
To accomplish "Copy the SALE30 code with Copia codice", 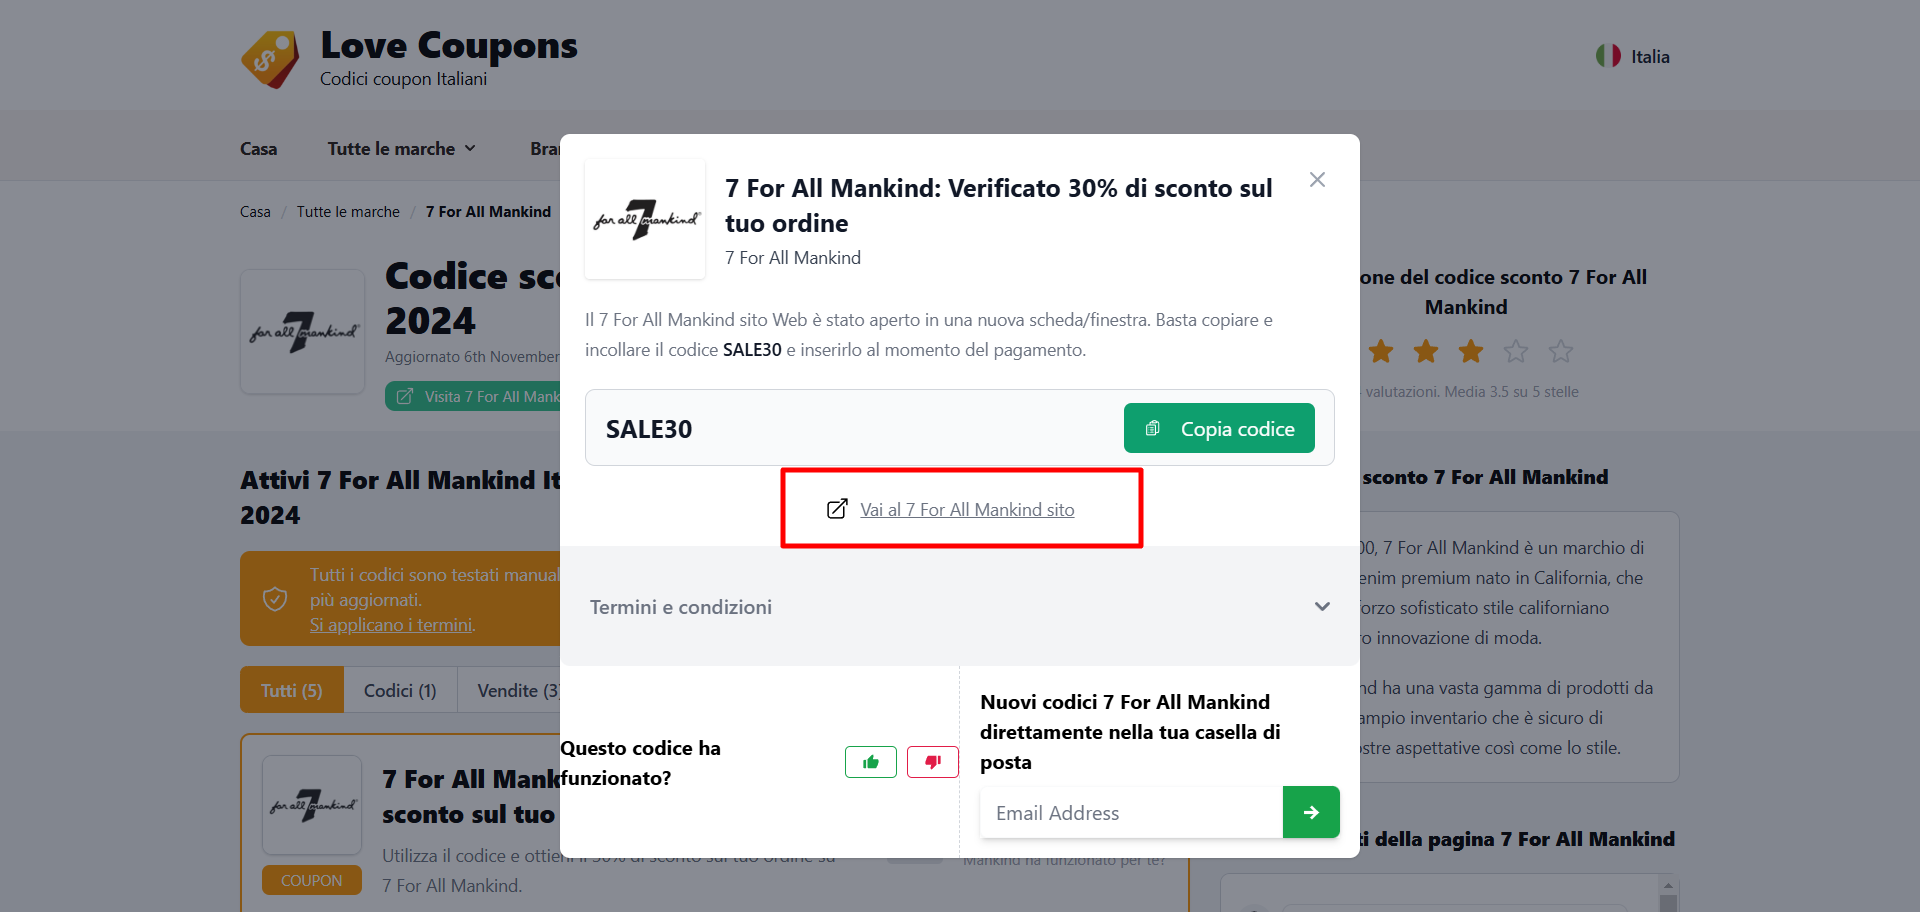I will [1219, 428].
